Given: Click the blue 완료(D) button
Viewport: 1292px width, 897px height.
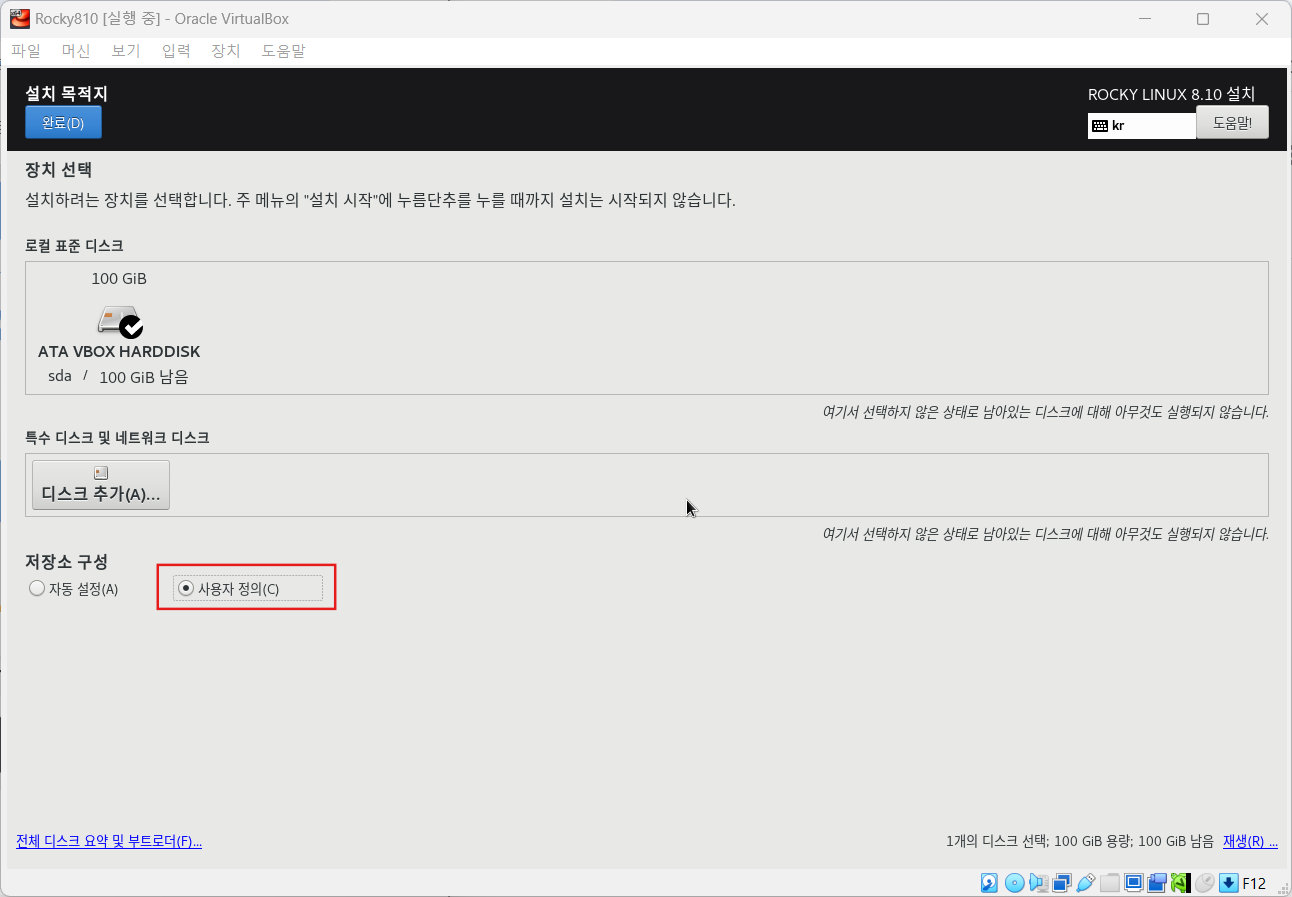Looking at the screenshot, I should pyautogui.click(x=63, y=123).
